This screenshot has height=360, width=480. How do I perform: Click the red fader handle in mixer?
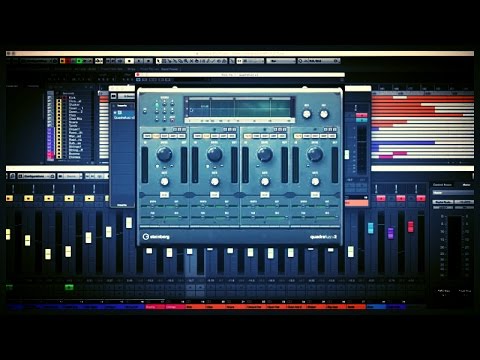(x=411, y=226)
